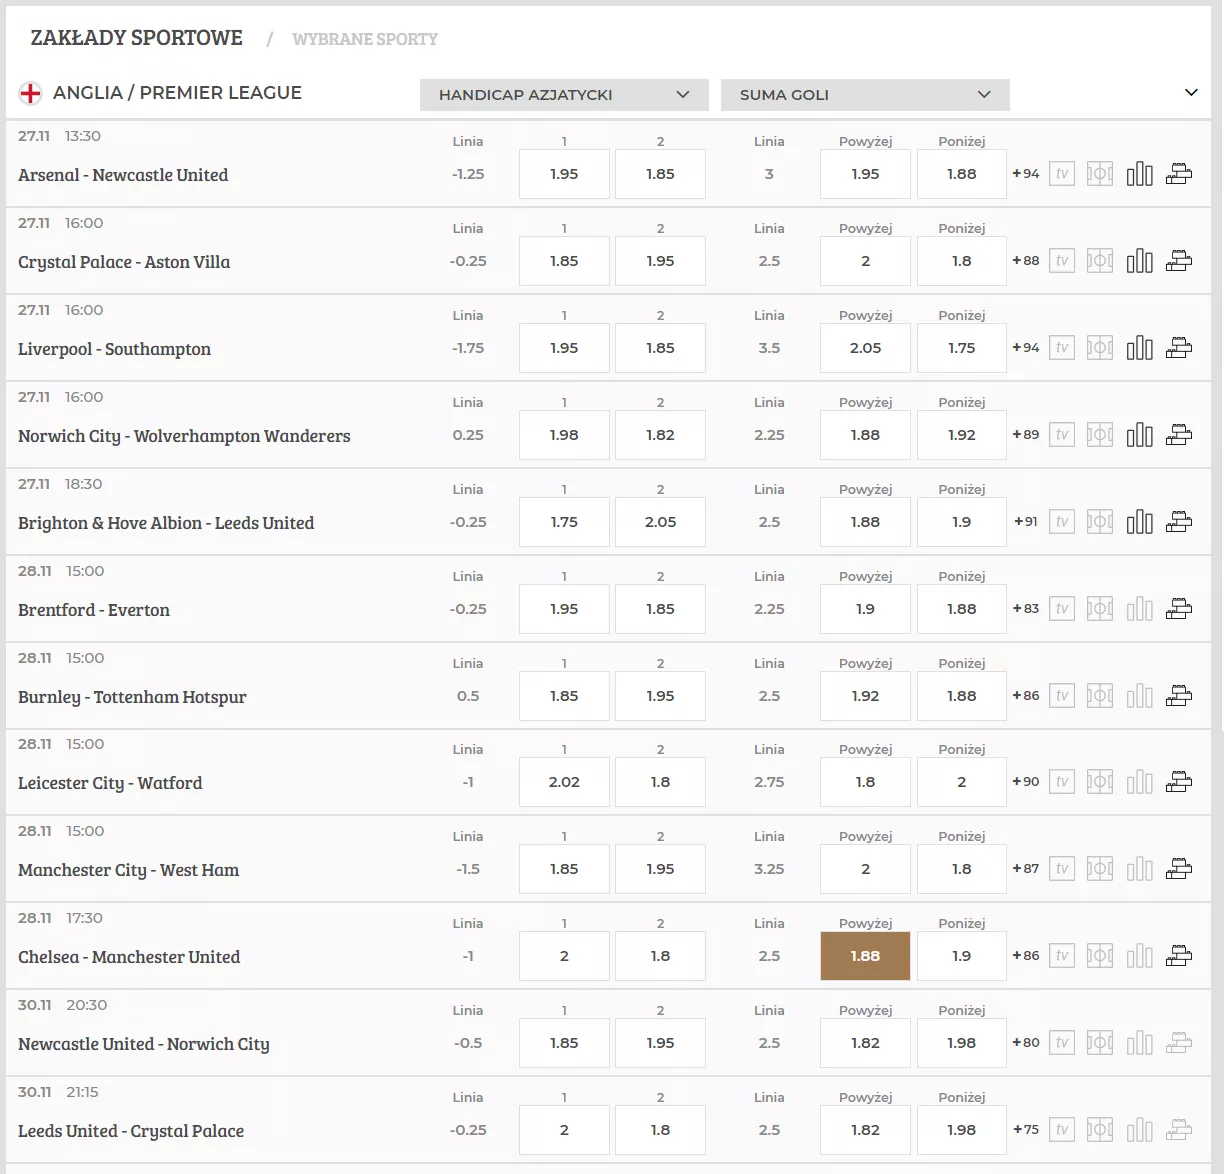Open bet builder bricks for Liverpool - Southampton
Image resolution: width=1224 pixels, height=1174 pixels.
(x=1179, y=348)
